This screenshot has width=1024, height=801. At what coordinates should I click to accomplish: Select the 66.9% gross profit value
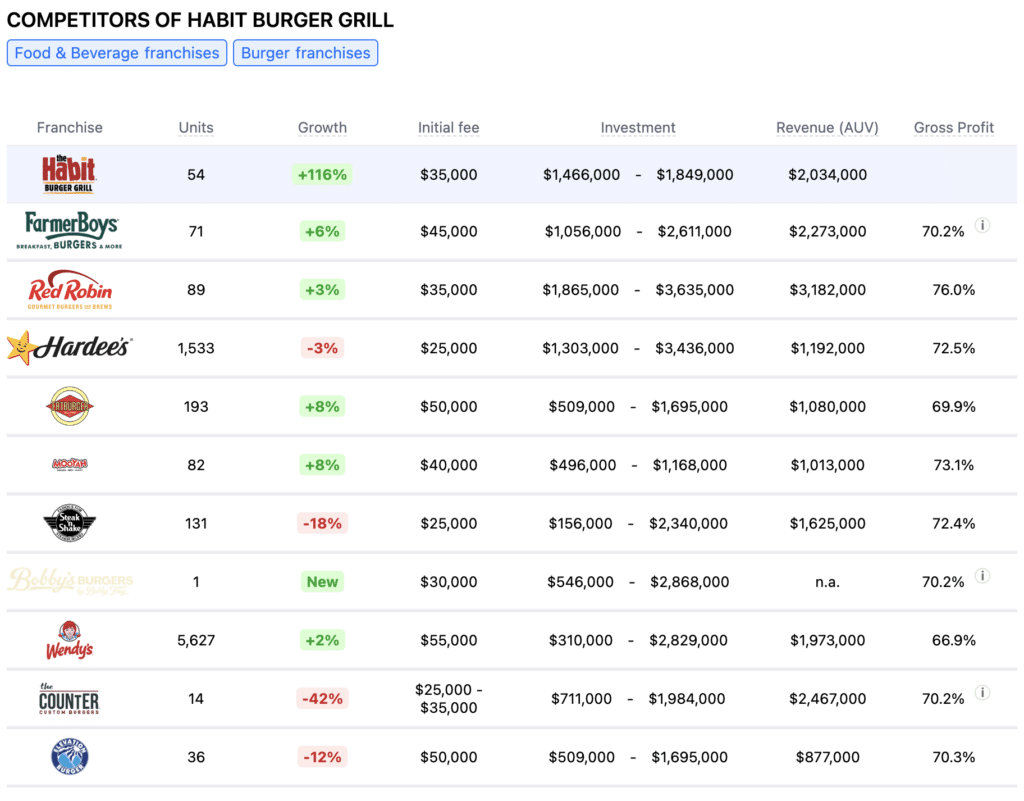pyautogui.click(x=953, y=640)
